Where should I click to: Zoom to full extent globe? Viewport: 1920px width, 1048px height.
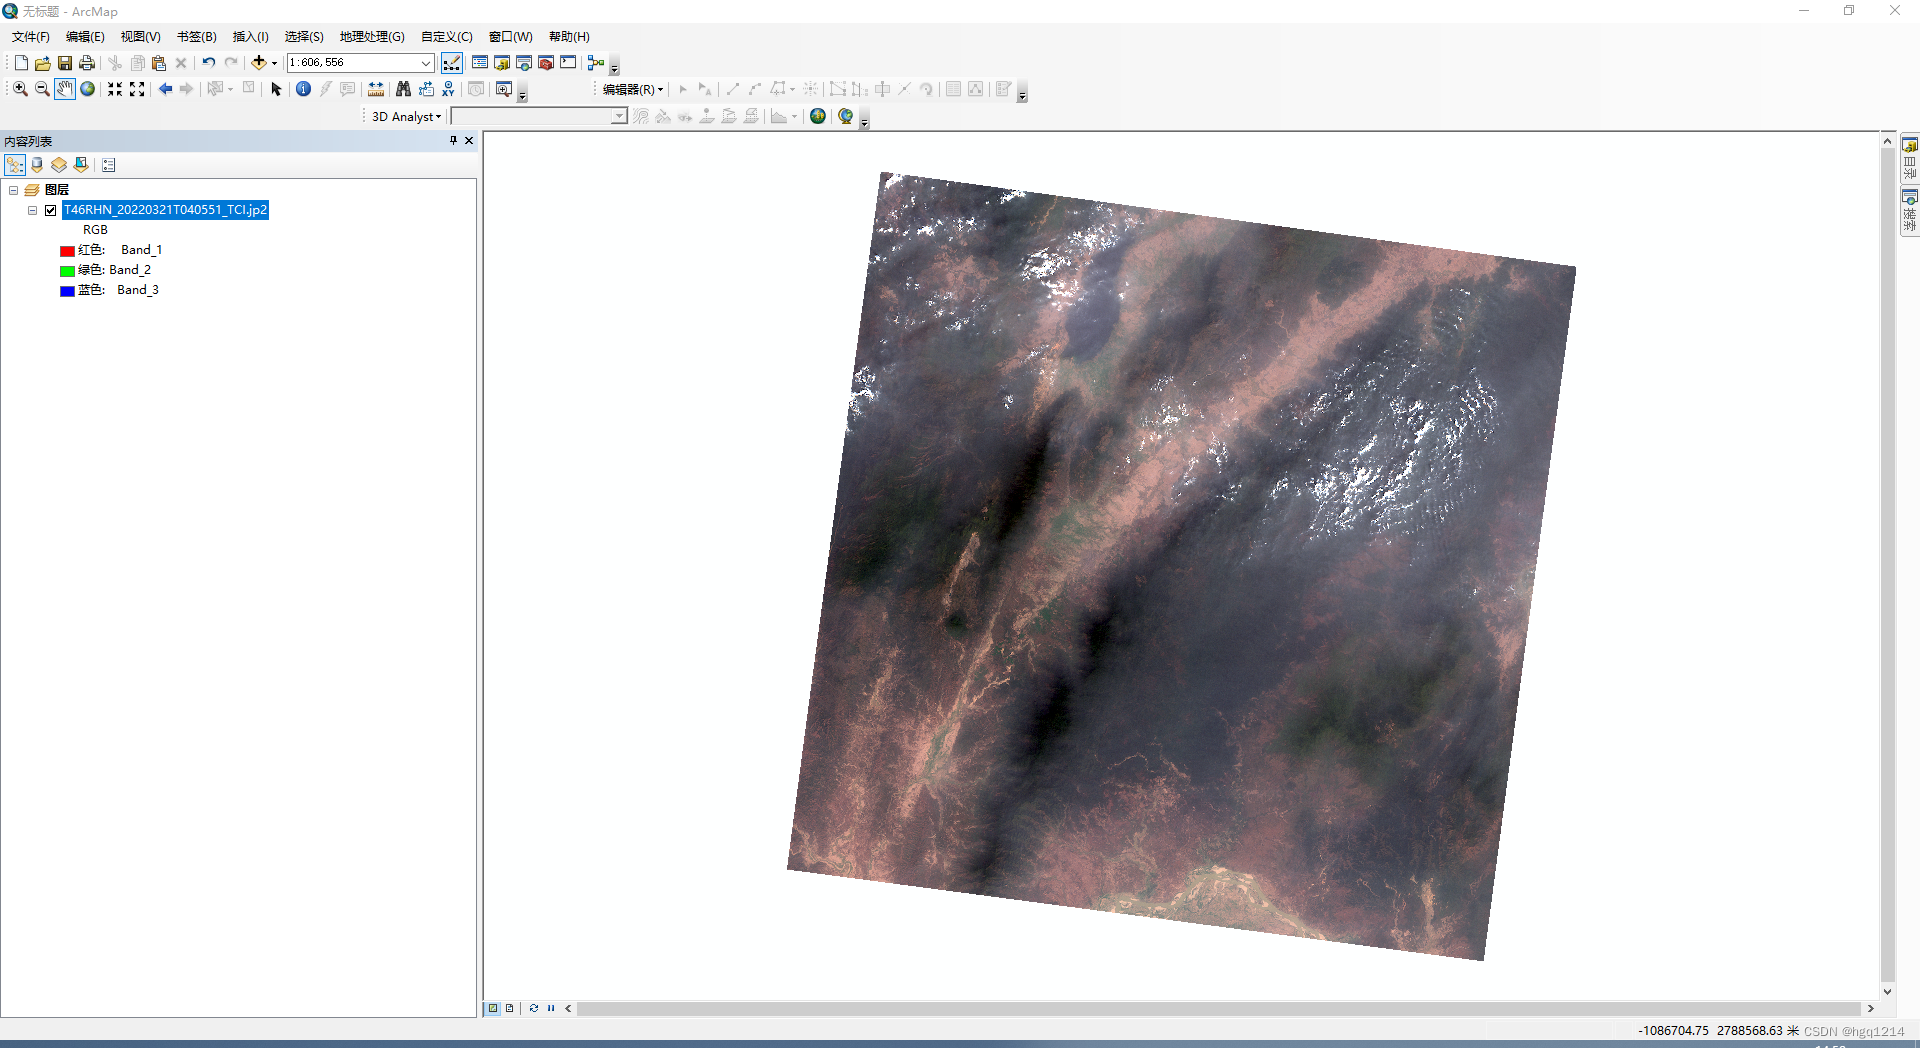click(88, 89)
